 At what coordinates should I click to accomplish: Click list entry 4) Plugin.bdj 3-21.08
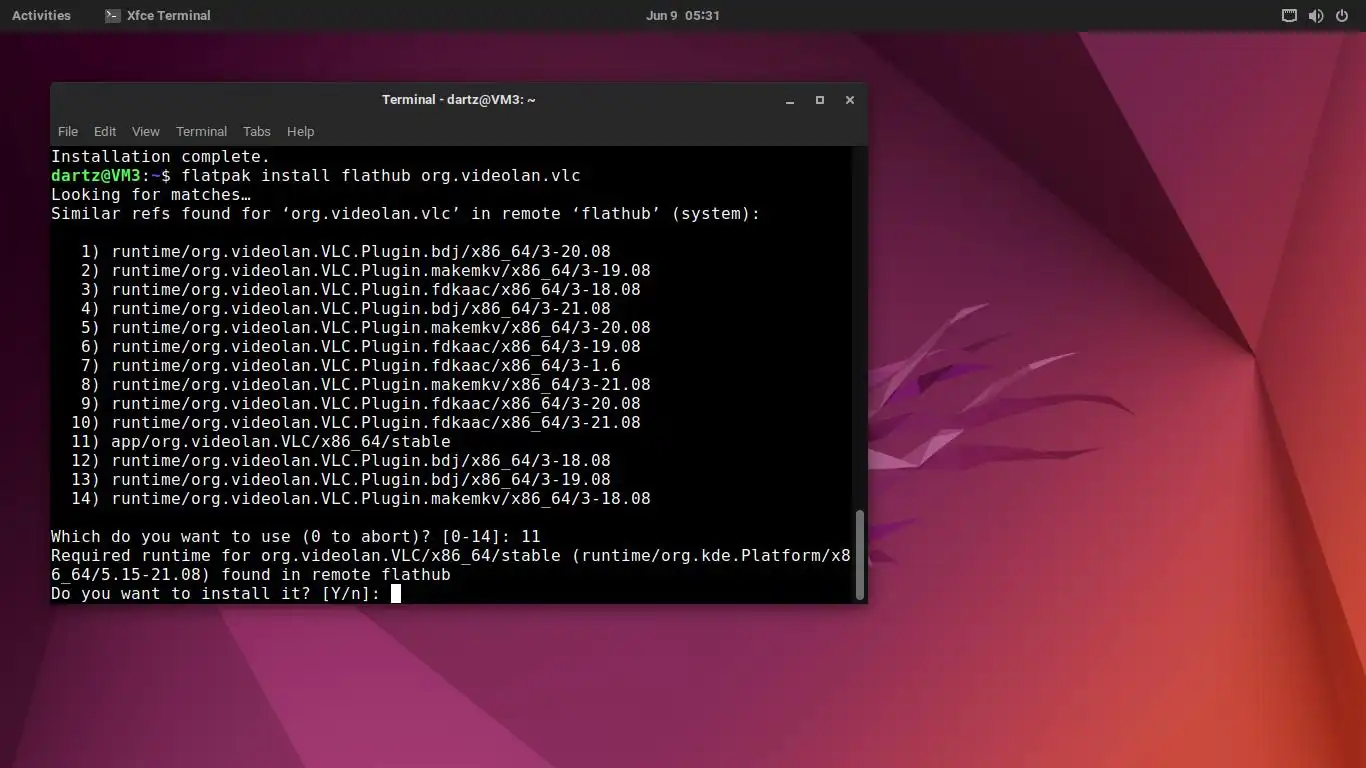pyautogui.click(x=346, y=309)
